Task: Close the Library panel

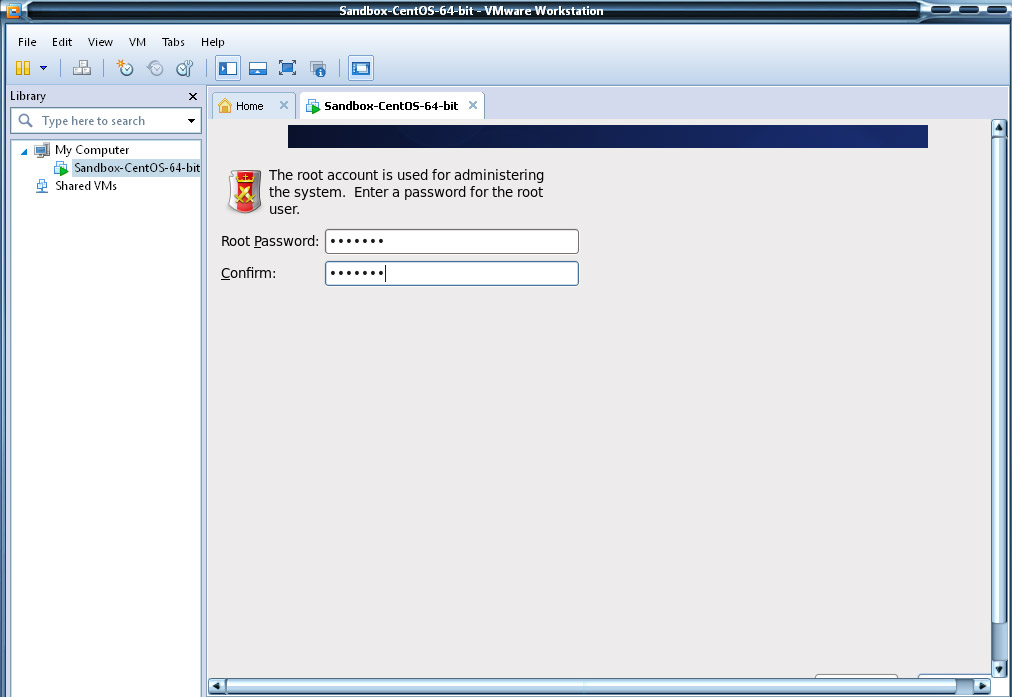Action: (x=192, y=96)
